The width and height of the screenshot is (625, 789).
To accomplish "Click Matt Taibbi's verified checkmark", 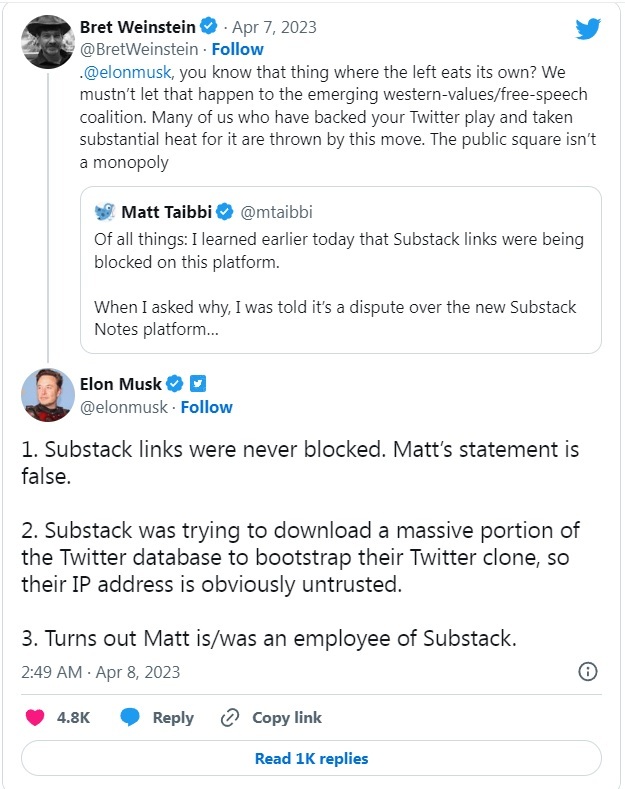I will tap(226, 211).
